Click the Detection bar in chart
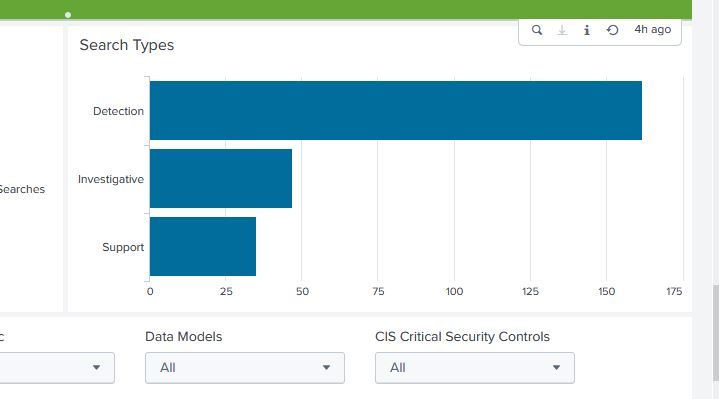Screen dimensions: 719x399 pyautogui.click(x=396, y=111)
